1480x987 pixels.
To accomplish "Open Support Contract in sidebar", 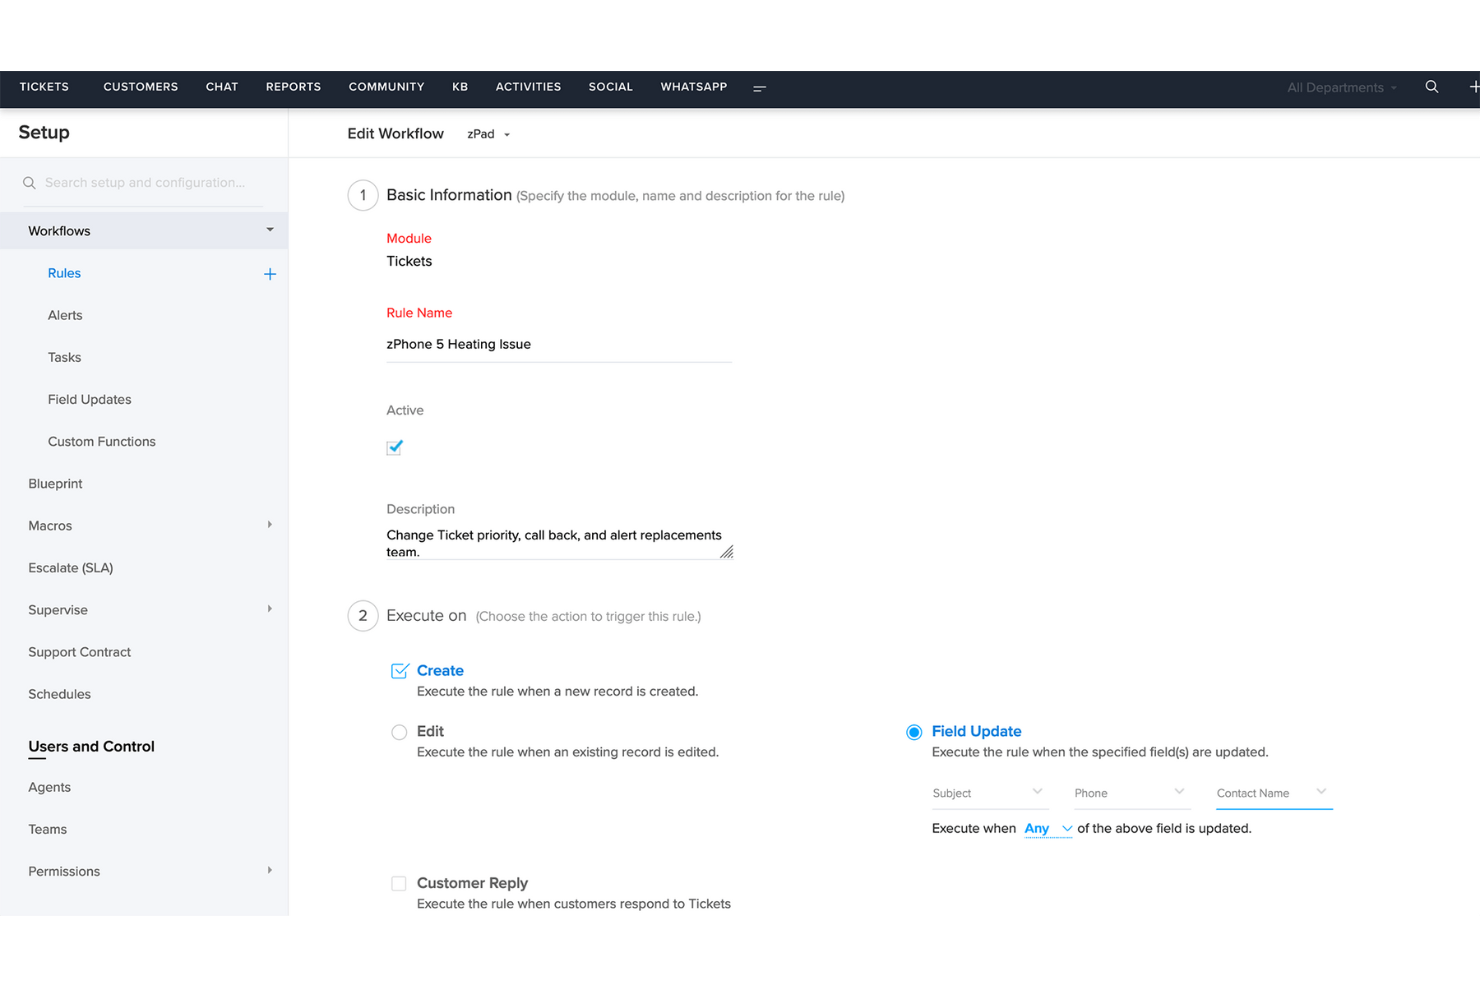I will click(80, 652).
